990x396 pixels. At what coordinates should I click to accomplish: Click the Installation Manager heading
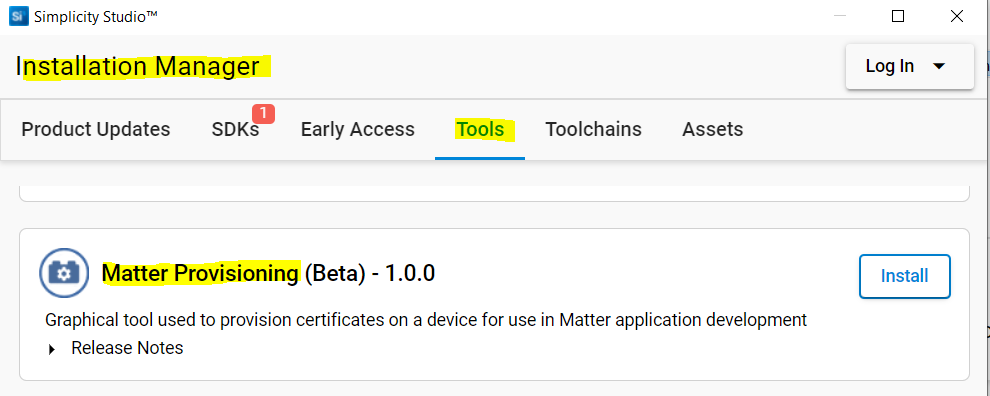point(138,66)
